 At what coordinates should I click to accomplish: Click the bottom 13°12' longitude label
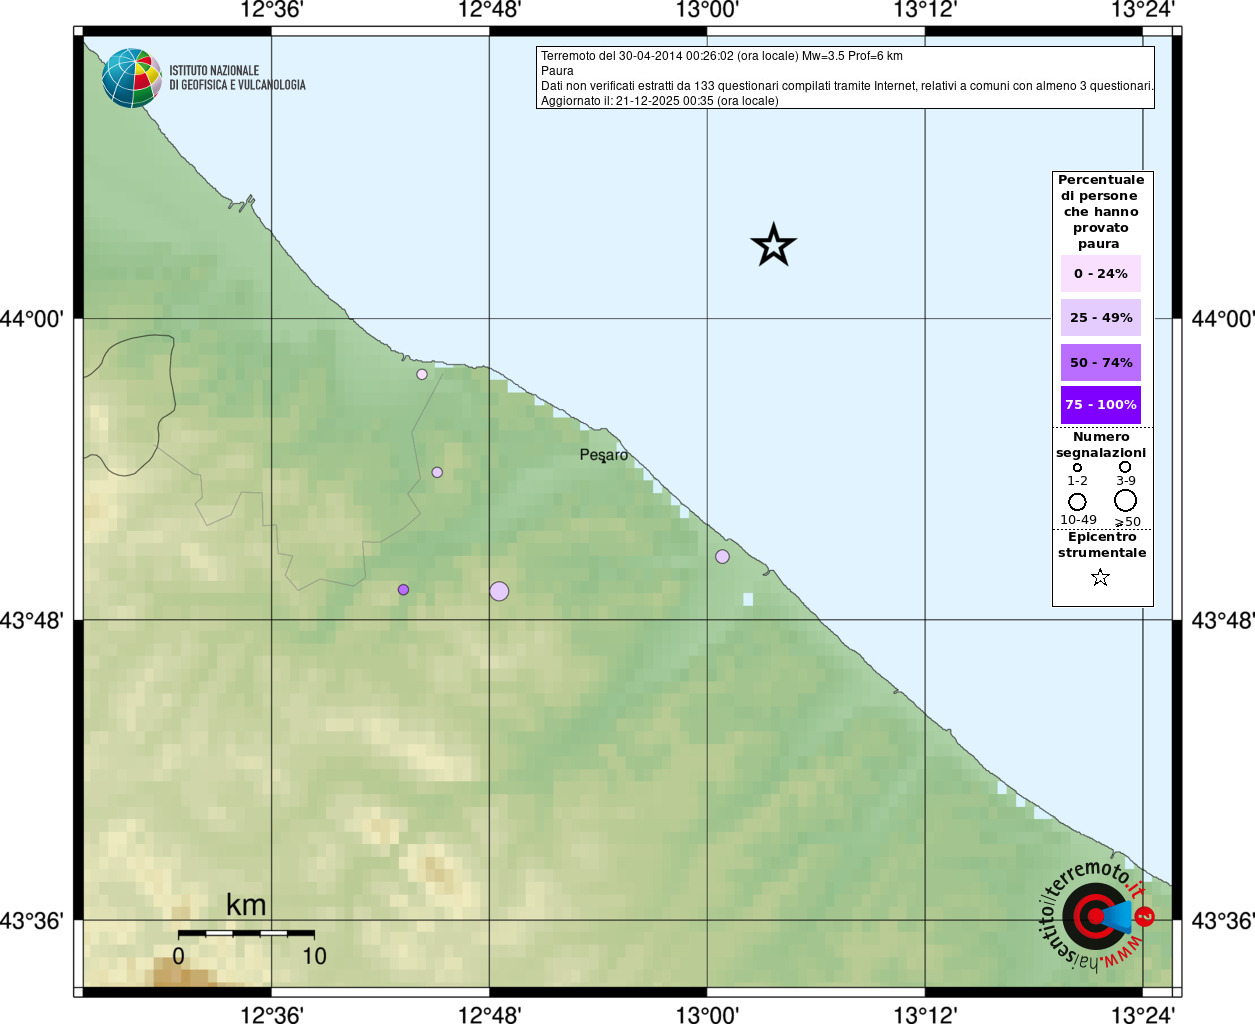925,1015
